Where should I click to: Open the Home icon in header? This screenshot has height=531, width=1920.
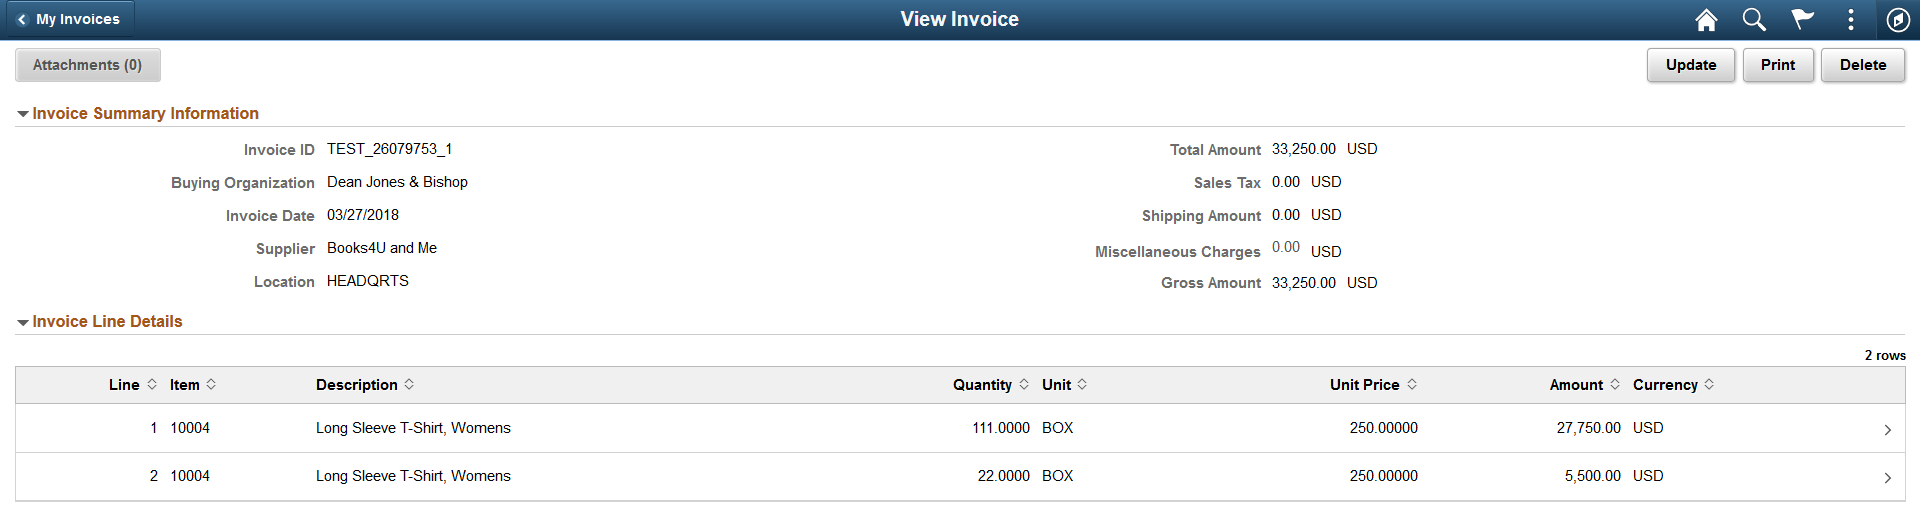click(1706, 19)
